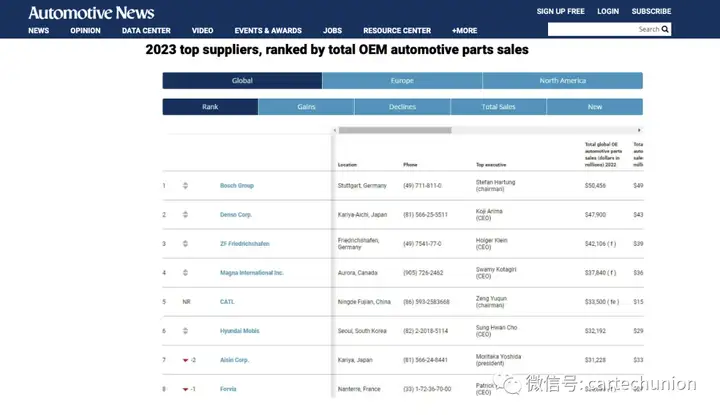
Task: Click the Stuttgart, Germany cell
Action: pyautogui.click(x=362, y=185)
